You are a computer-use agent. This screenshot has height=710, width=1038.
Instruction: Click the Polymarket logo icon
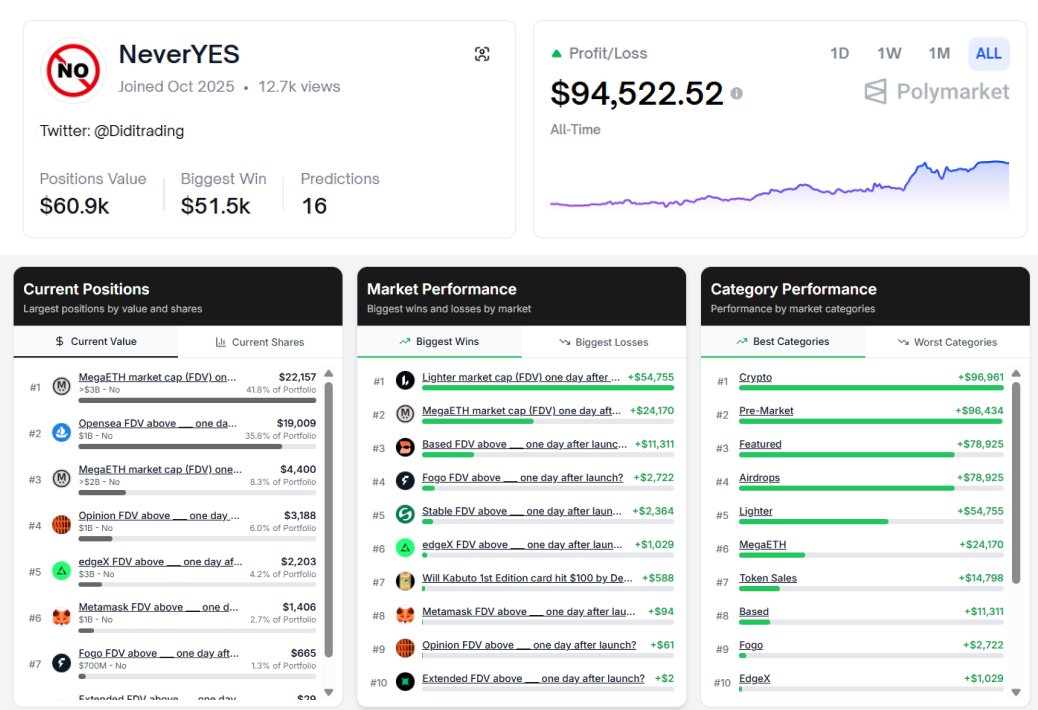[875, 91]
